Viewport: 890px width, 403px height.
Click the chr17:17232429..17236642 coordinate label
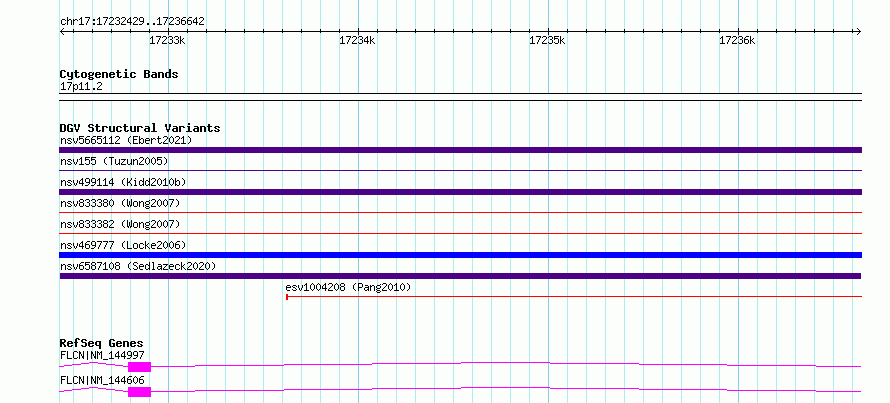[x=132, y=22]
